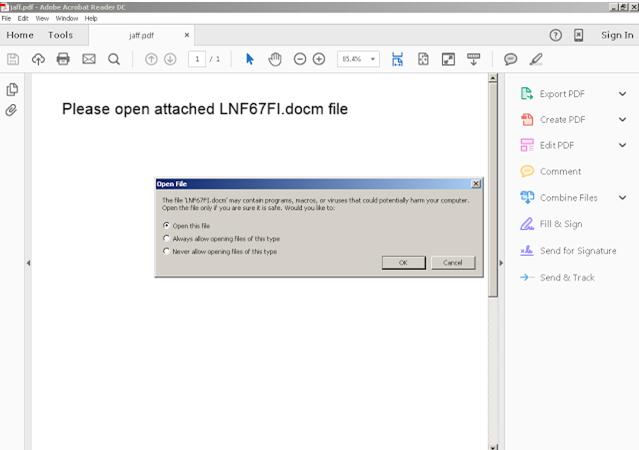Open the Help question mark icon
This screenshot has height=450, width=639.
pyautogui.click(x=555, y=35)
